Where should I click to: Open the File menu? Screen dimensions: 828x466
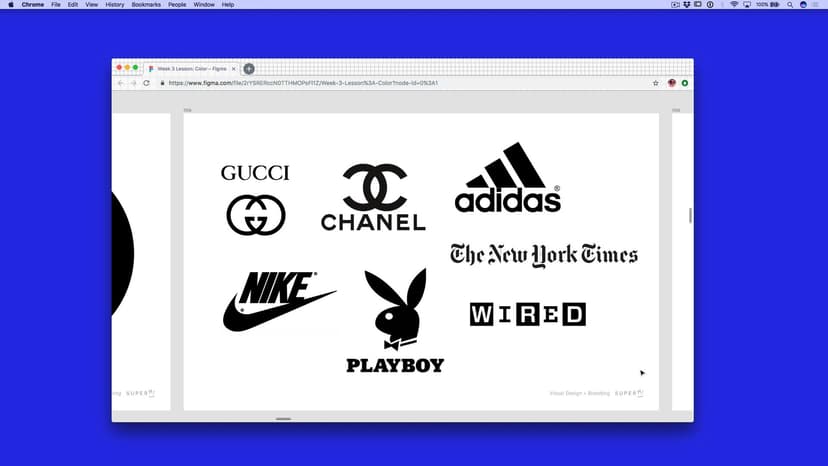tap(55, 4)
